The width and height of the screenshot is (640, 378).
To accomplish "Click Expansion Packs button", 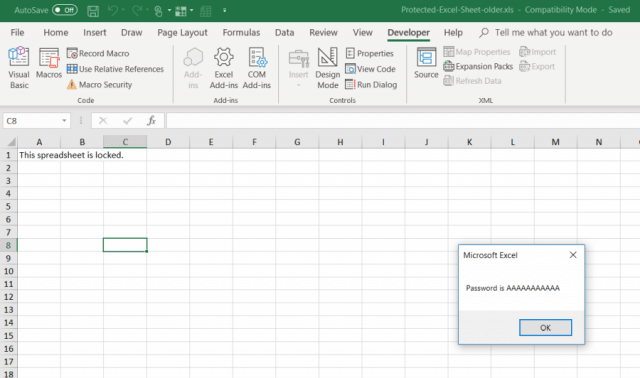I will (478, 66).
